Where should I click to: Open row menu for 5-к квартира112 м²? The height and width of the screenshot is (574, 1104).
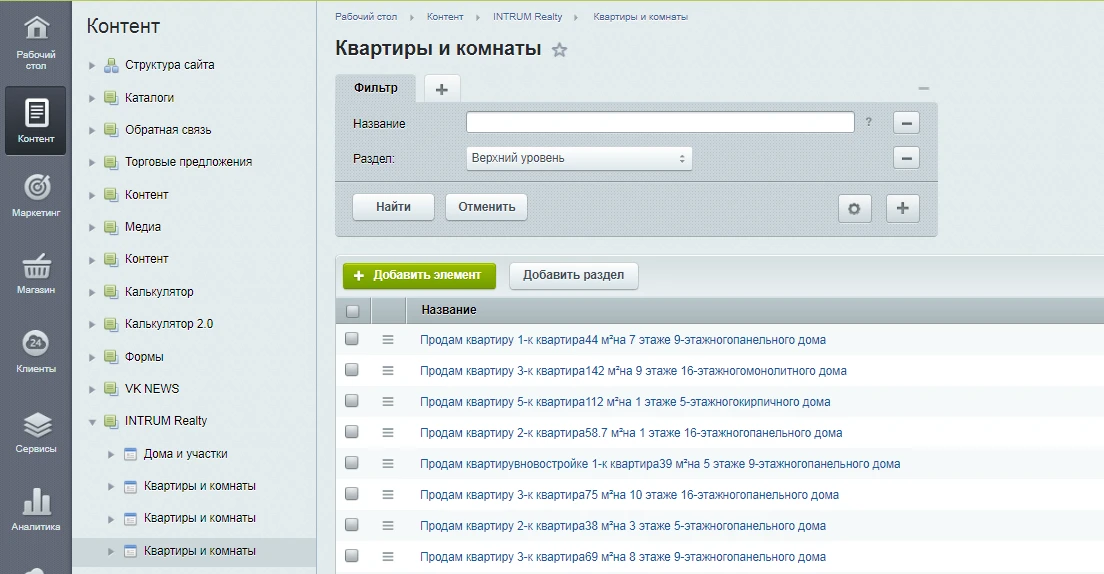pyautogui.click(x=388, y=401)
